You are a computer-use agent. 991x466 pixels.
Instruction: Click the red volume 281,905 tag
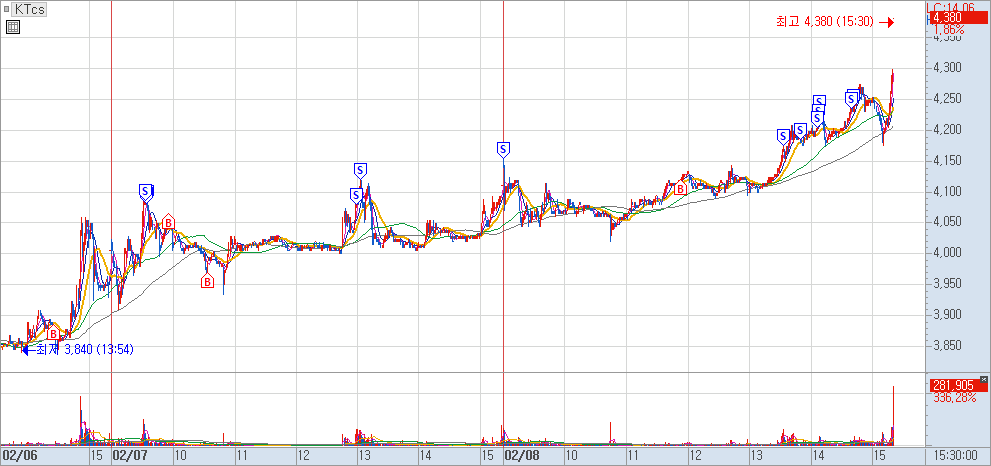[x=952, y=385]
